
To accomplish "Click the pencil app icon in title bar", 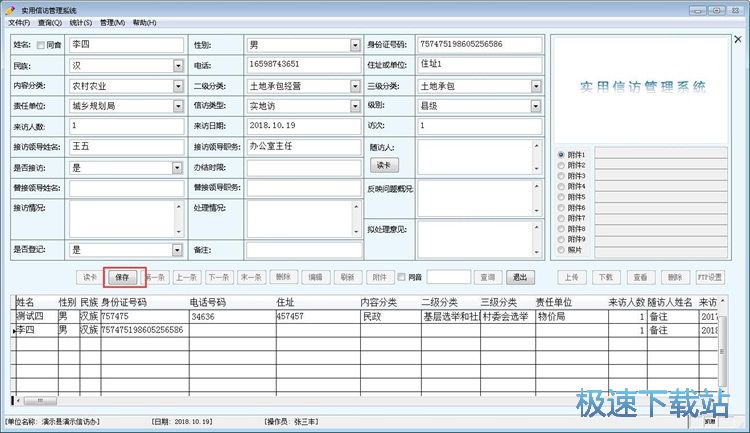I will [x=10, y=10].
